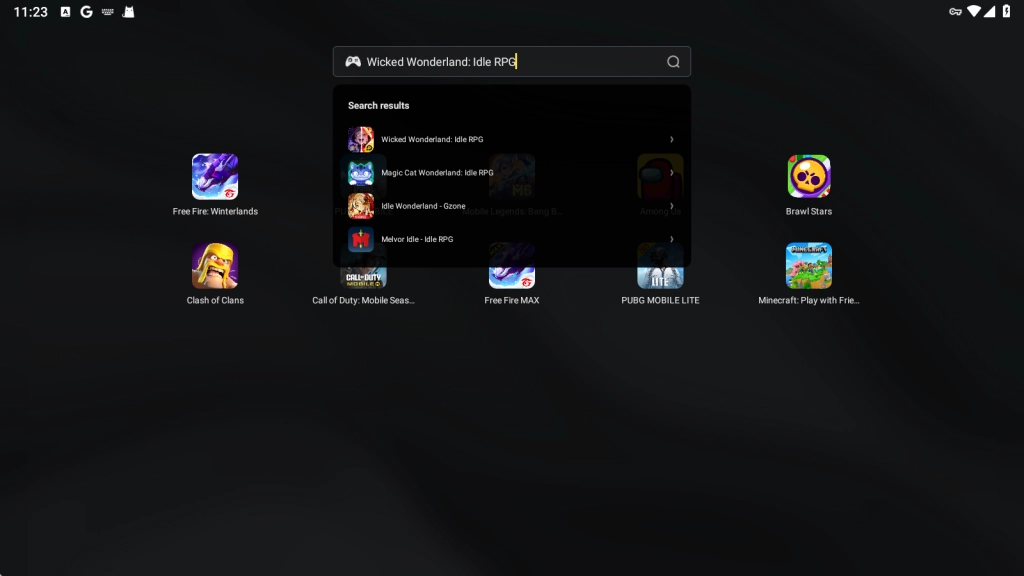Click the 'PUBG MOBILE LITE' label

(660, 300)
